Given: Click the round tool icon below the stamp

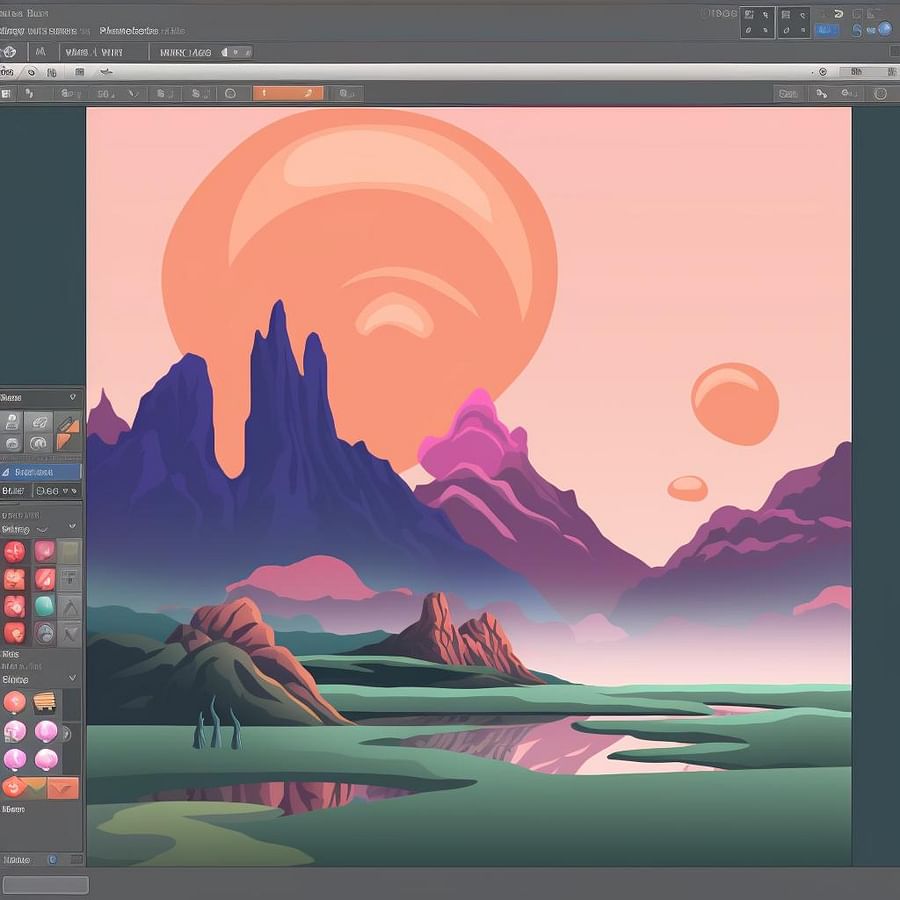Looking at the screenshot, I should [11, 443].
